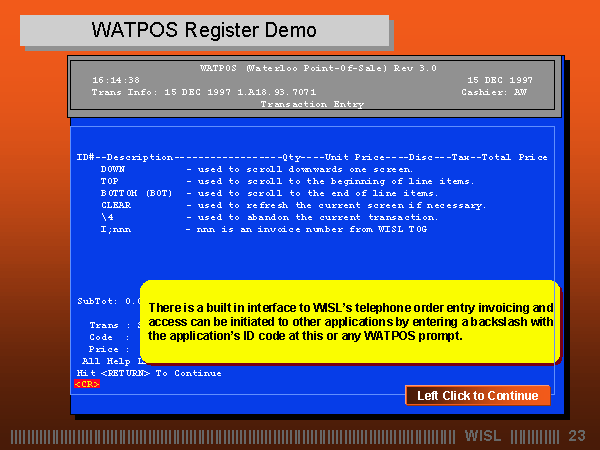Click the WISL logo in footer
The height and width of the screenshot is (450, 600).
coord(486,436)
